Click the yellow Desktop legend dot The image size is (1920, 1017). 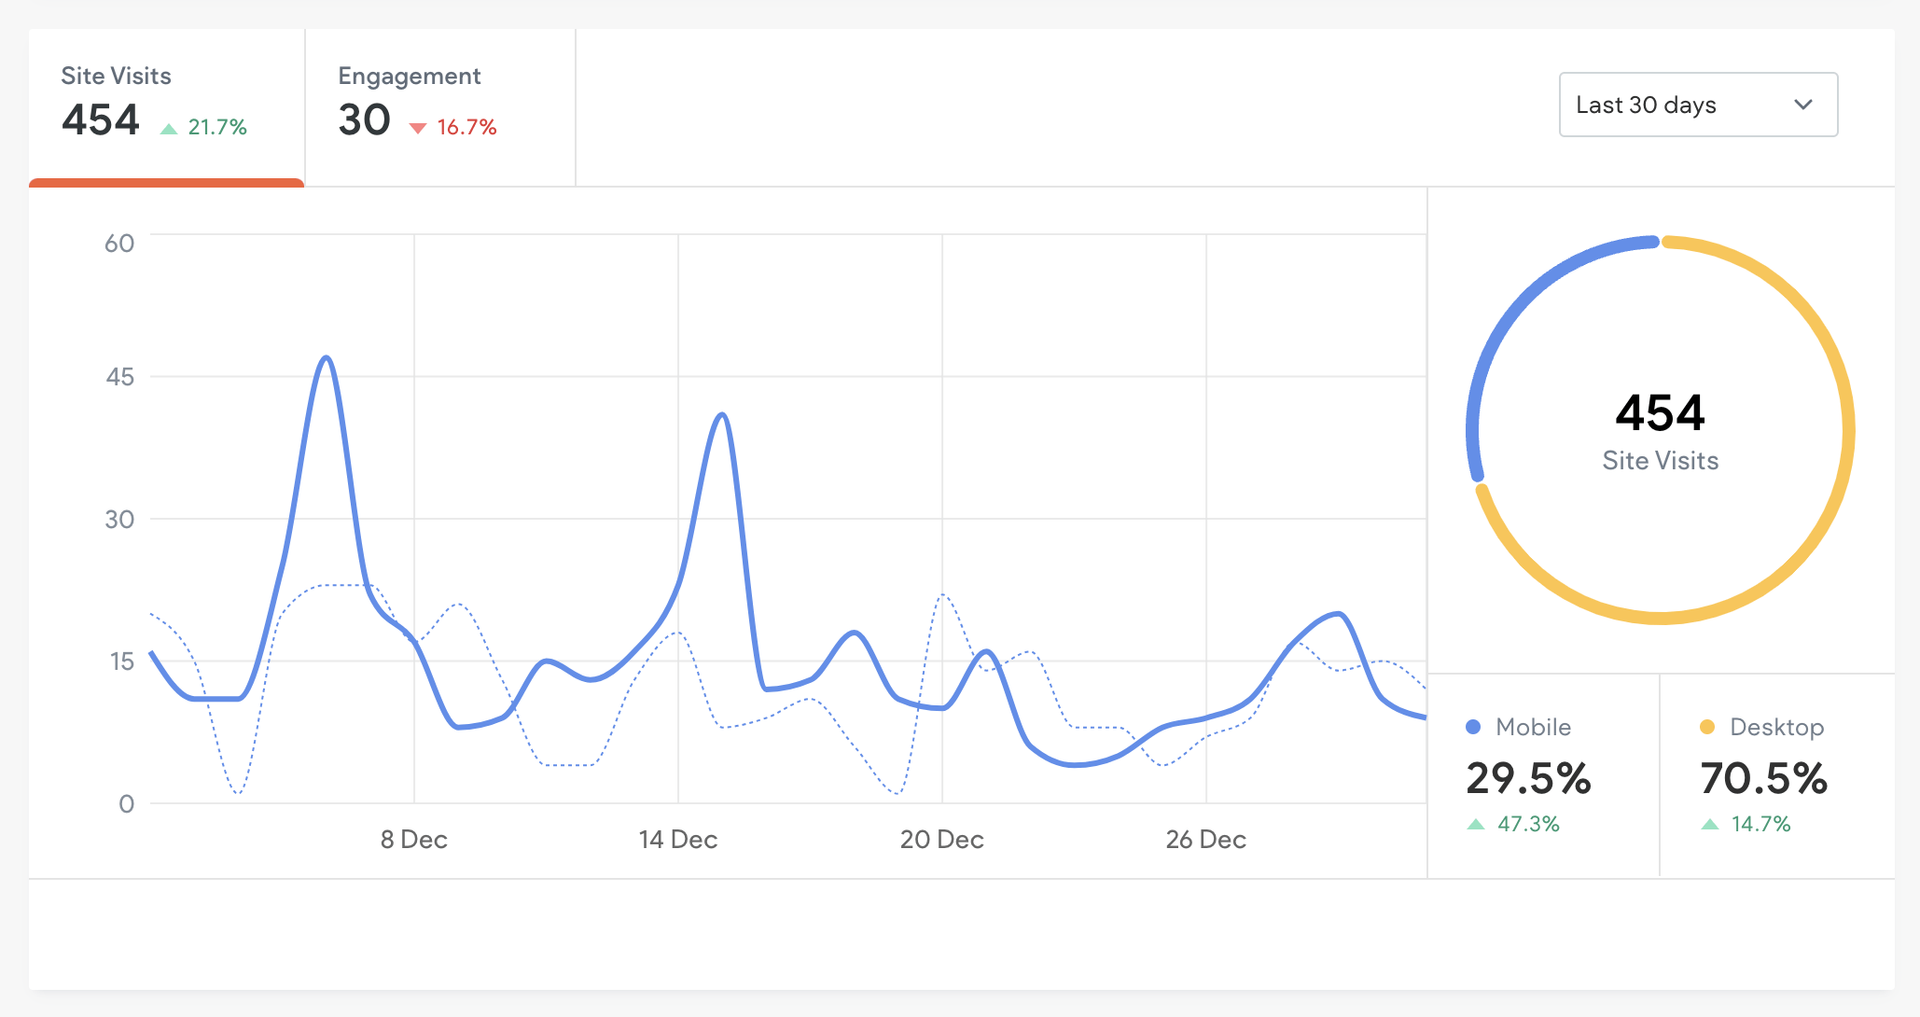pos(1707,727)
